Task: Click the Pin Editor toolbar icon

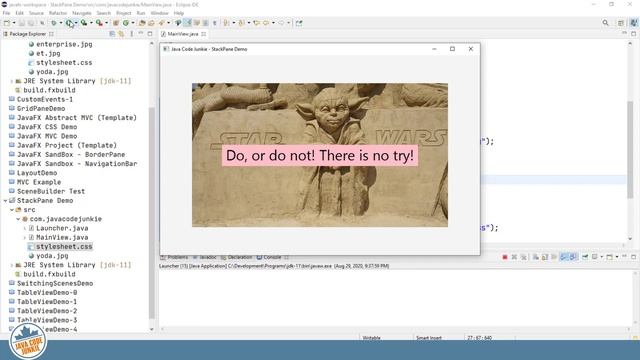Action: [x=299, y=23]
